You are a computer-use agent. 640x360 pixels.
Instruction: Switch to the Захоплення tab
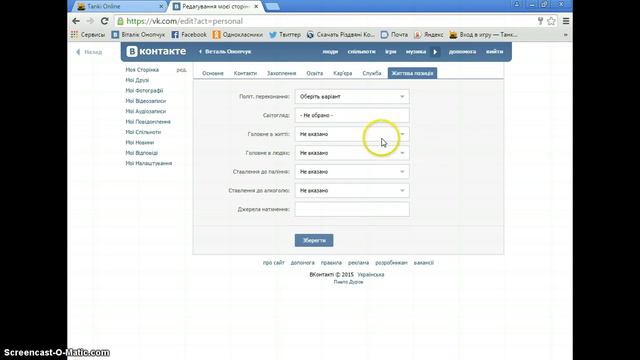point(281,73)
